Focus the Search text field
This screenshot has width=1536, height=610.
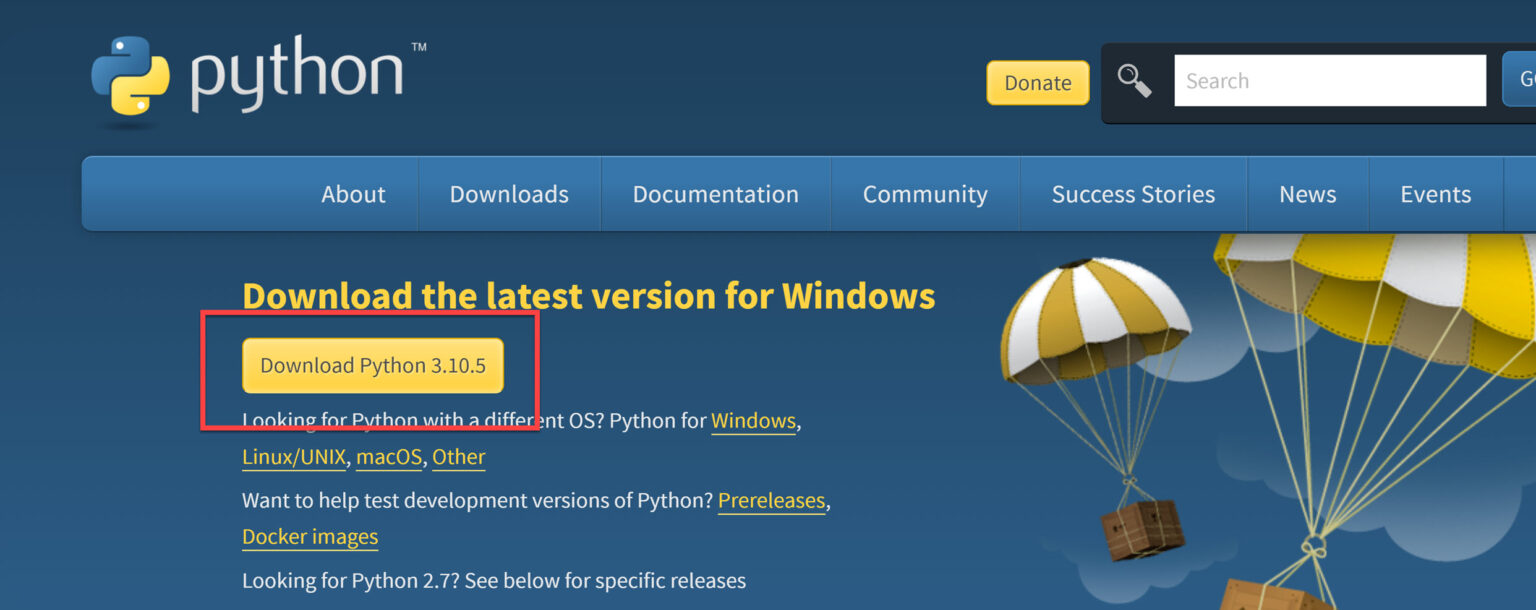(1329, 81)
